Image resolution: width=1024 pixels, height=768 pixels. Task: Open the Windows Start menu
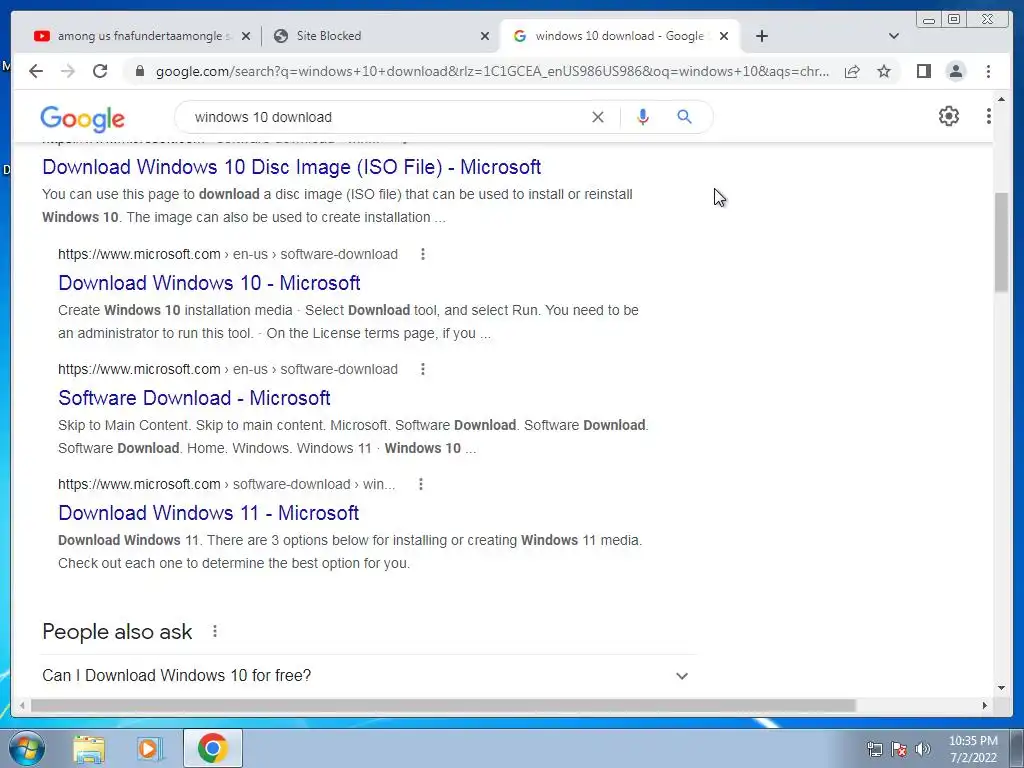pyautogui.click(x=27, y=748)
